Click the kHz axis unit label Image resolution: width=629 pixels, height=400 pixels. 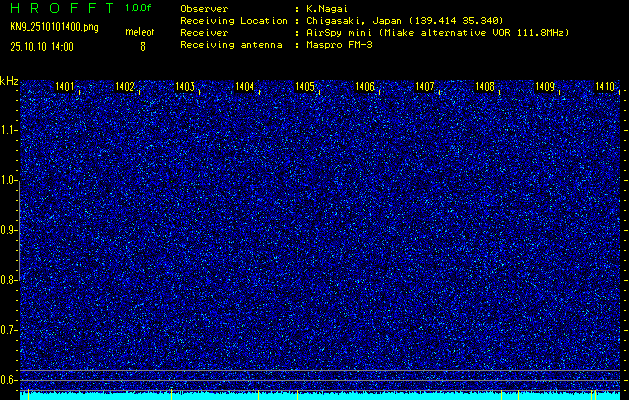(10, 80)
